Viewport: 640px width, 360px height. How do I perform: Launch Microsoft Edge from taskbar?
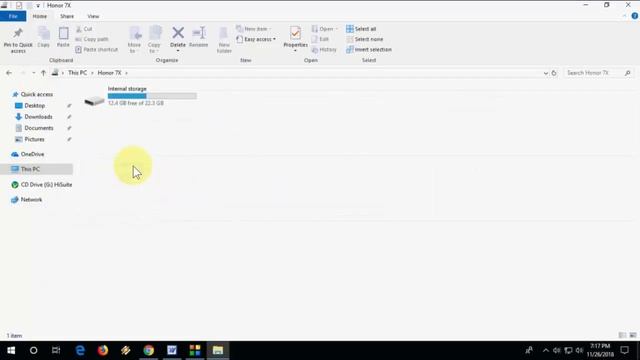click(80, 350)
